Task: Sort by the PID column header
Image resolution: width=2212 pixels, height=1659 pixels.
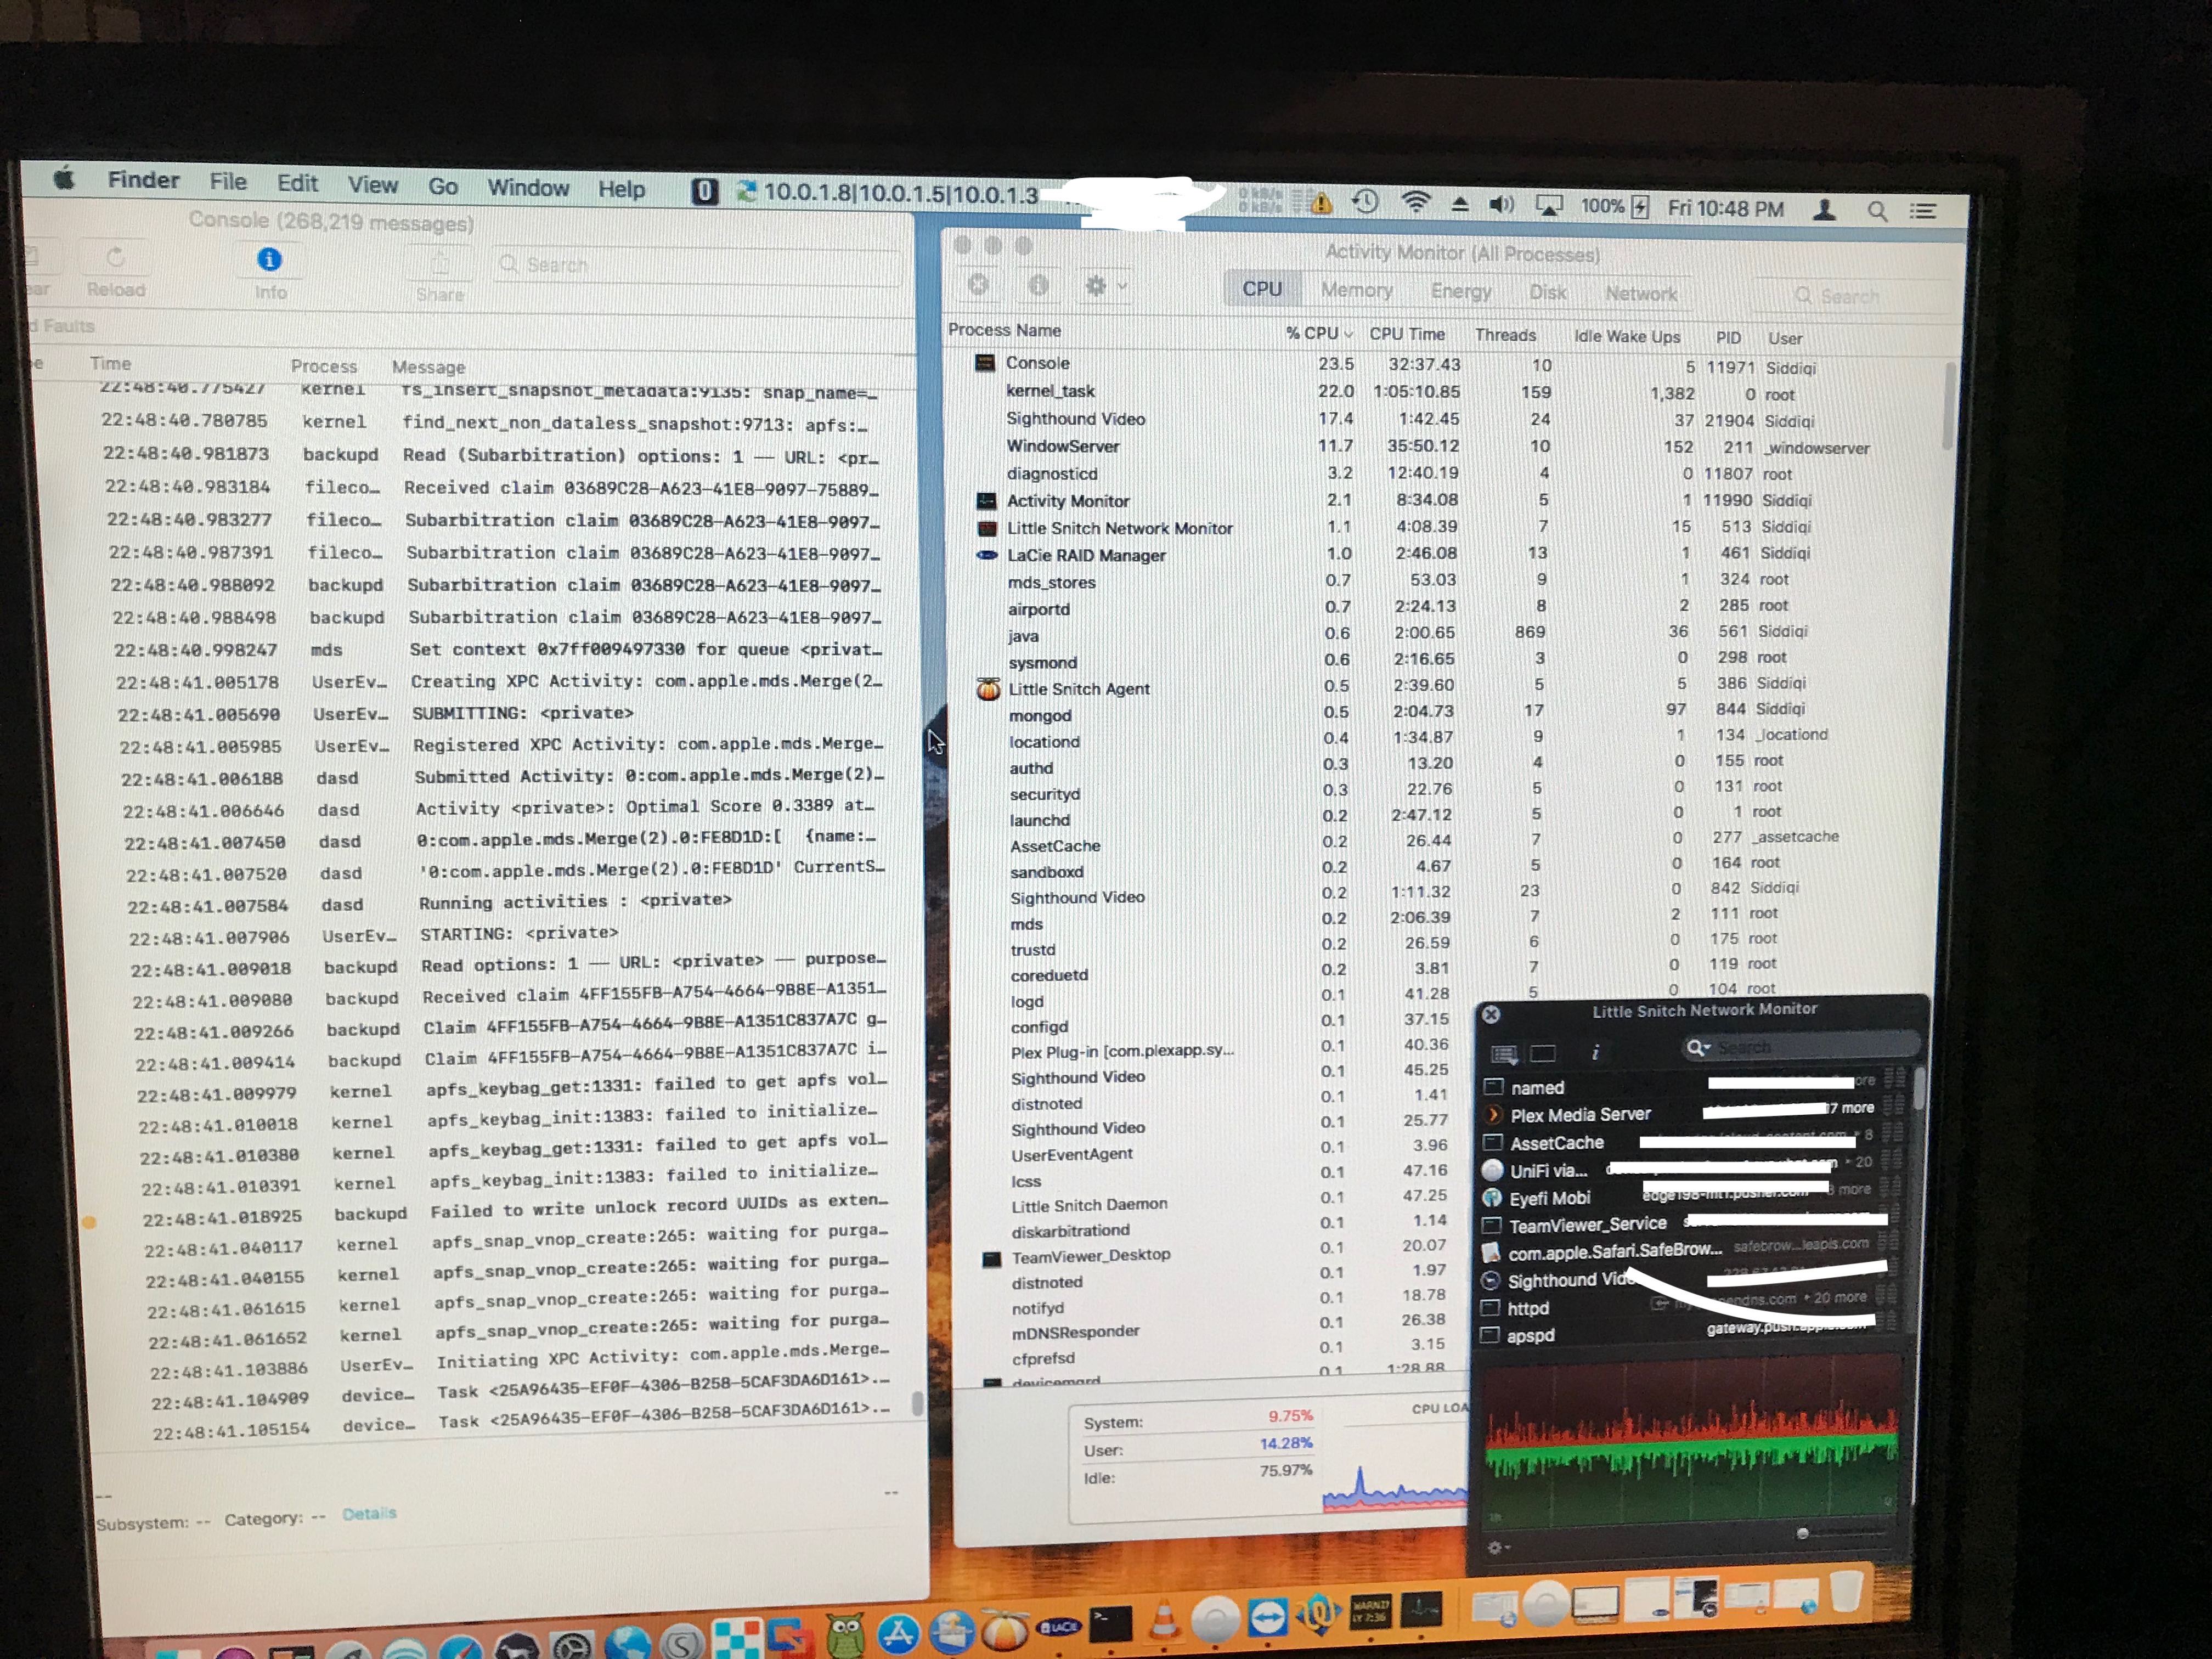Action: coord(1728,338)
